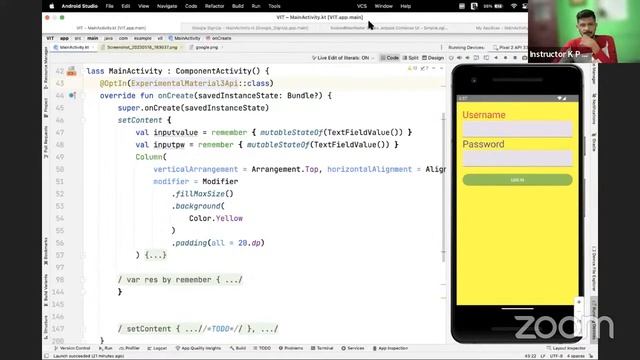
Task: Click the emulator rotate left icon
Action: 476,58
